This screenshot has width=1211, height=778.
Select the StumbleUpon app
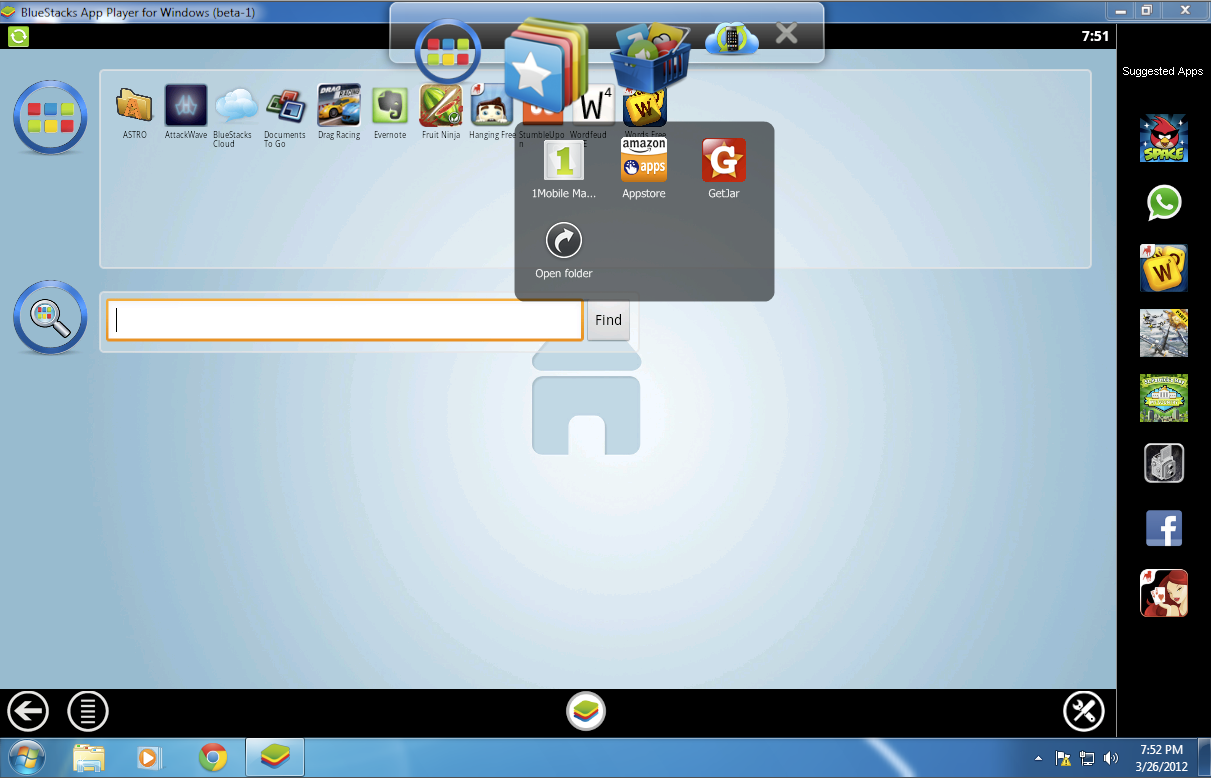540,105
